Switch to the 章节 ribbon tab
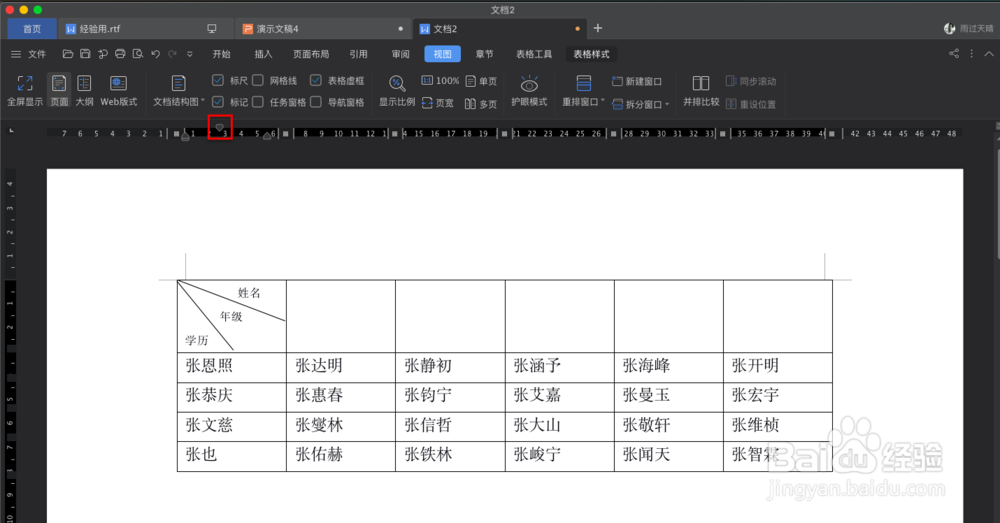The width and height of the screenshot is (1000, 523). [485, 54]
